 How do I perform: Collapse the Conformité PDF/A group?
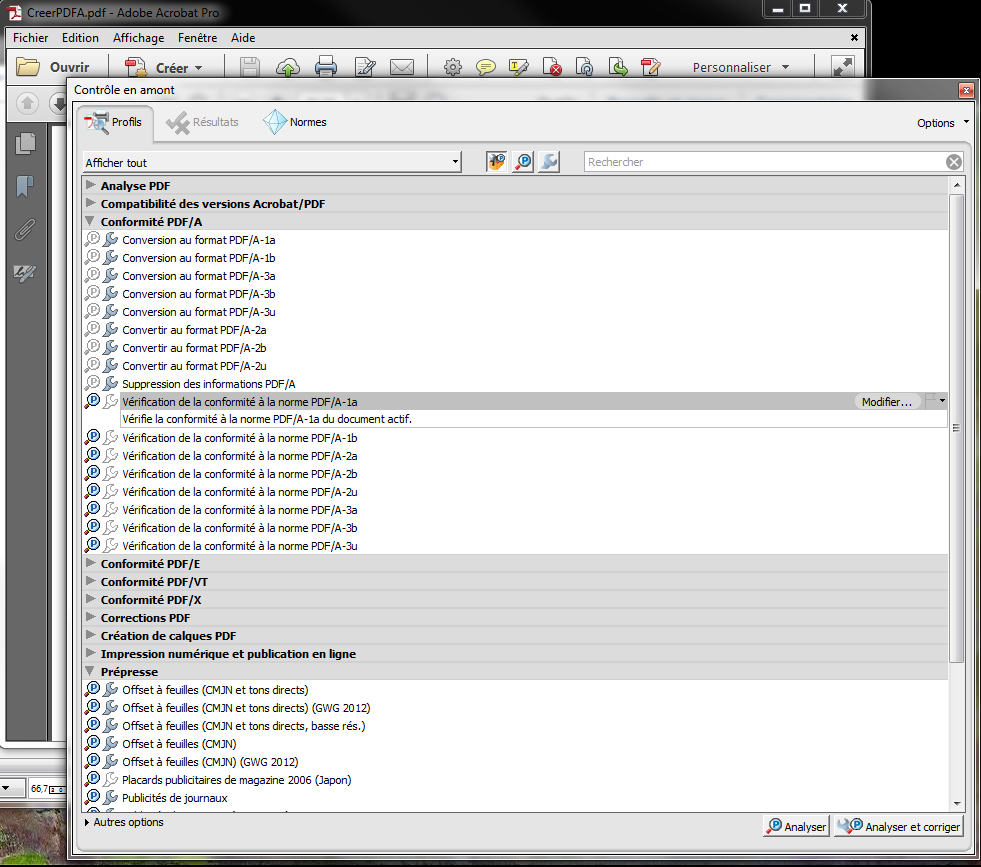[x=91, y=222]
